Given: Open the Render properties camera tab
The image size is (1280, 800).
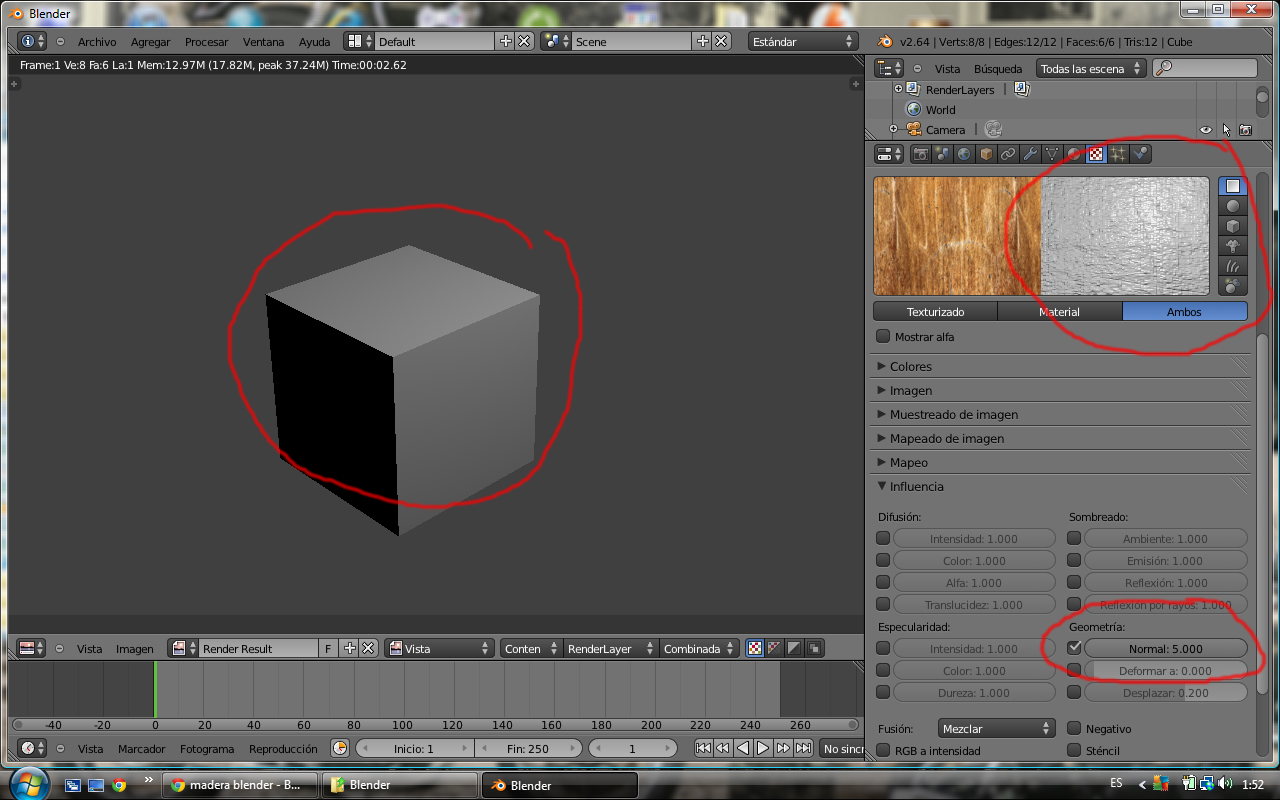Looking at the screenshot, I should pyautogui.click(x=920, y=154).
